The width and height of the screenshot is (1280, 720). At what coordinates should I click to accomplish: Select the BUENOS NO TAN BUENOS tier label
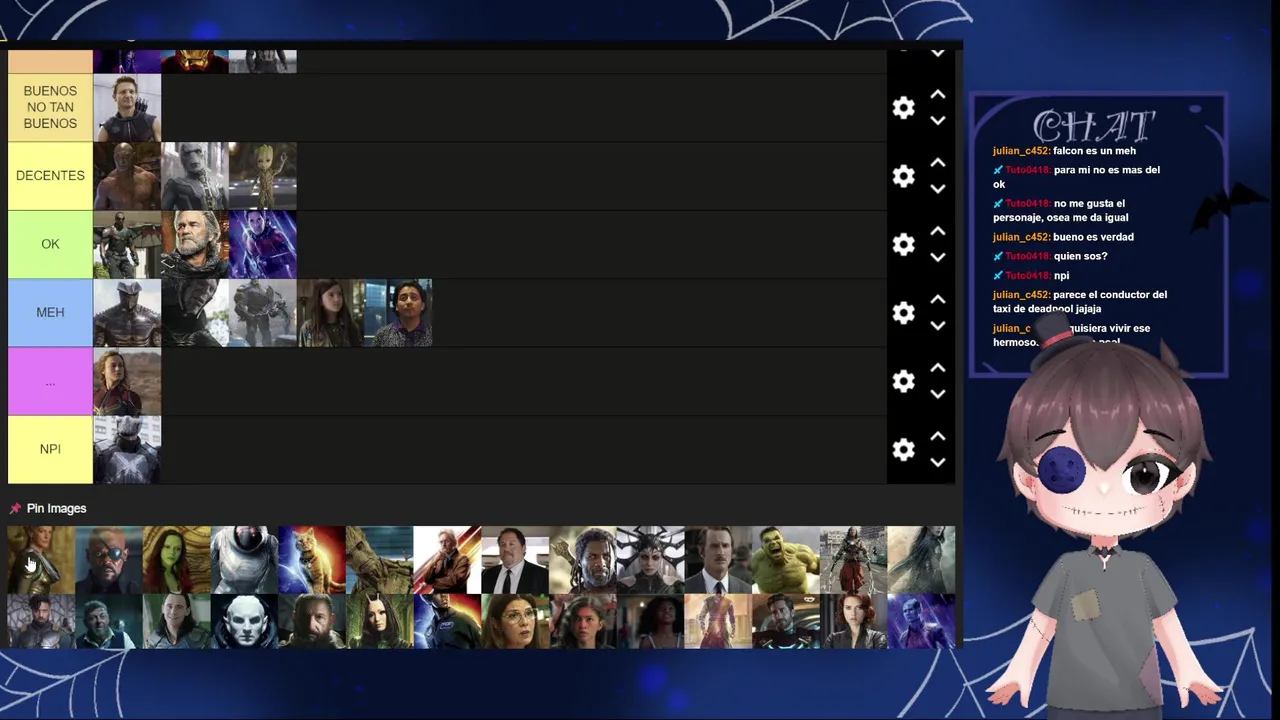(x=50, y=107)
